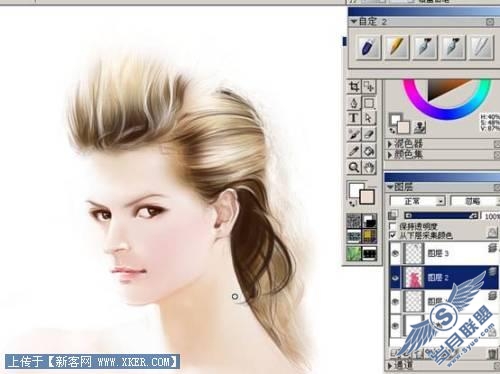Collapse the 图层 layers panel
Image resolution: width=500 pixels, height=374 pixels.
click(x=390, y=187)
